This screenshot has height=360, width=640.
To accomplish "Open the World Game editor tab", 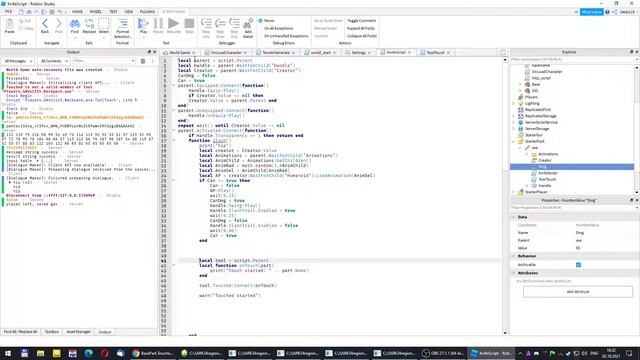I will tap(180, 53).
